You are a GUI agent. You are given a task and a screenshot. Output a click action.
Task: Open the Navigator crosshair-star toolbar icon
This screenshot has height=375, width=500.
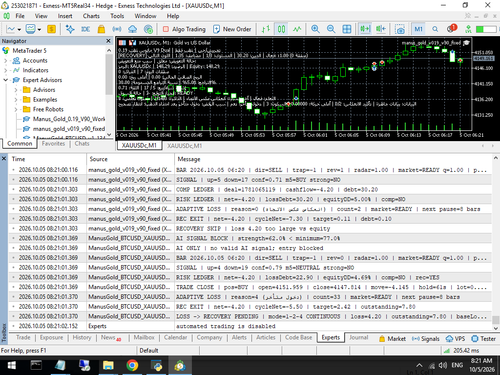tap(70, 29)
